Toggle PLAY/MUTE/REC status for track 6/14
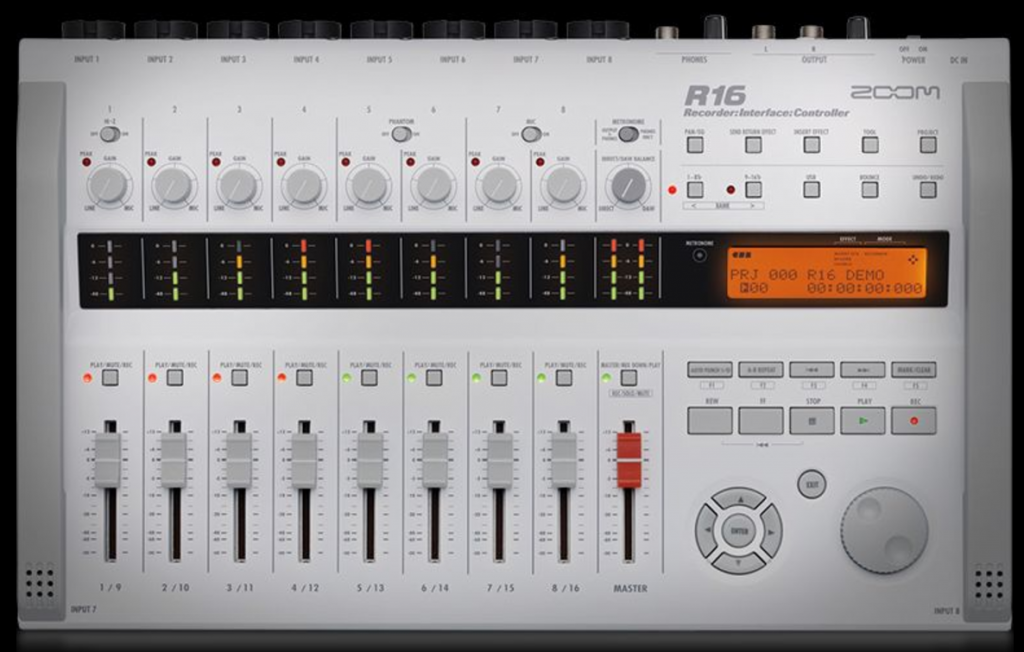This screenshot has width=1024, height=652. (434, 378)
